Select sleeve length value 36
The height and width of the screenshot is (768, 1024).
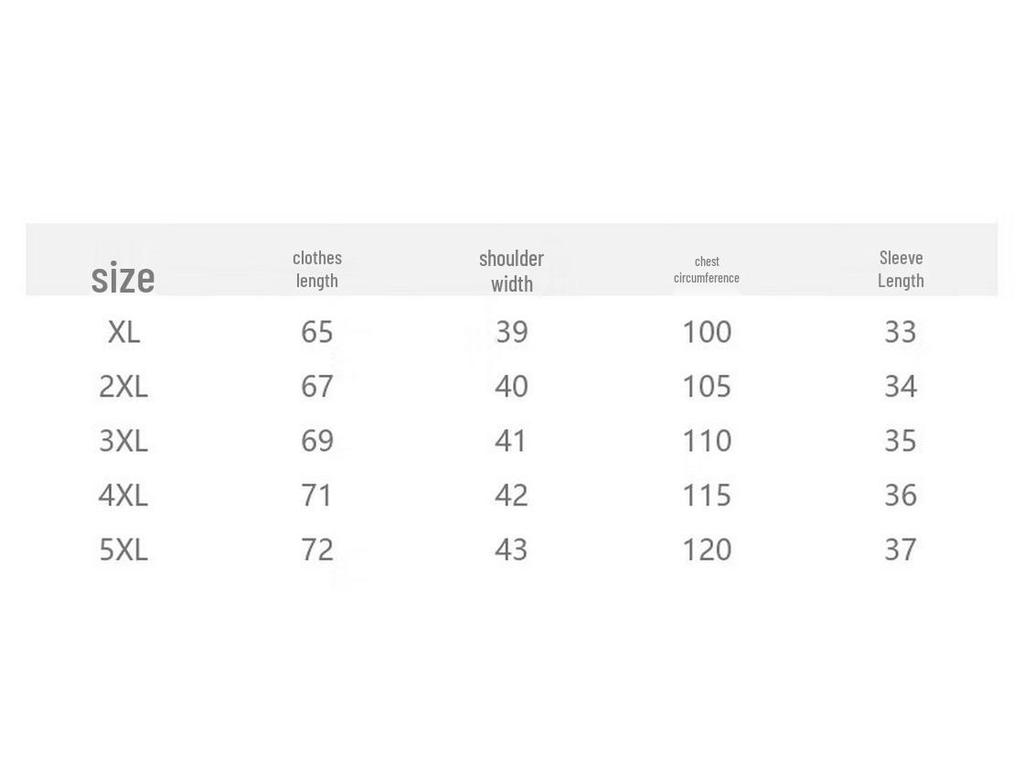pyautogui.click(x=900, y=495)
